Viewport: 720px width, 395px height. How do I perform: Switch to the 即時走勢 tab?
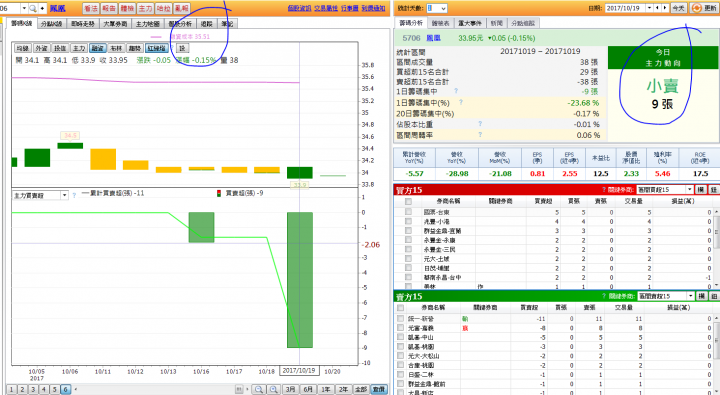pos(83,23)
